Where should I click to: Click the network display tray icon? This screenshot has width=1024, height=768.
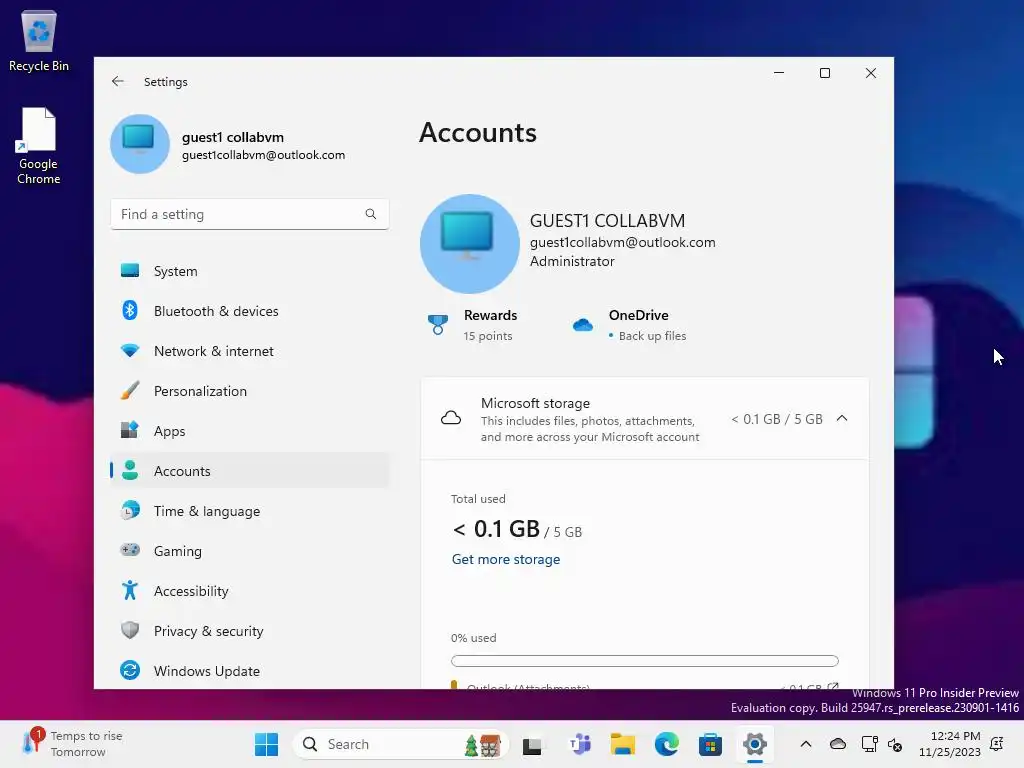pyautogui.click(x=869, y=744)
